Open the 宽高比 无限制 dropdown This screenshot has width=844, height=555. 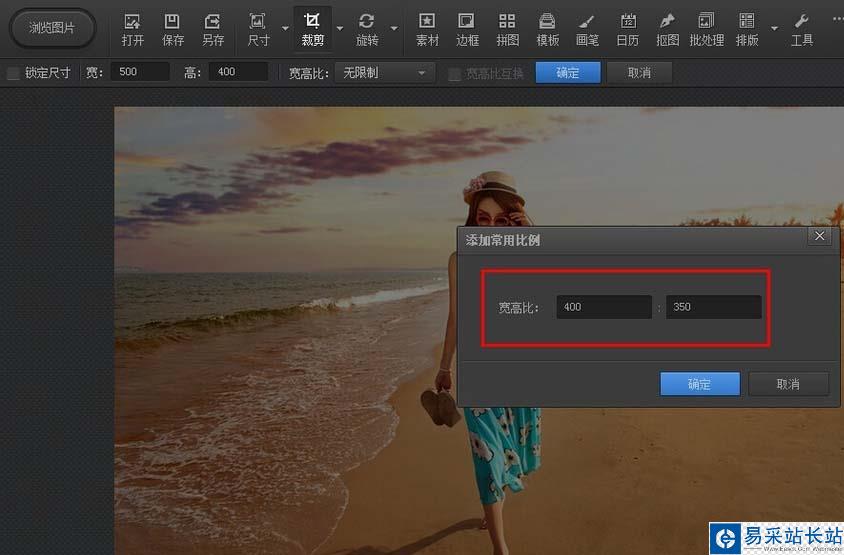385,72
